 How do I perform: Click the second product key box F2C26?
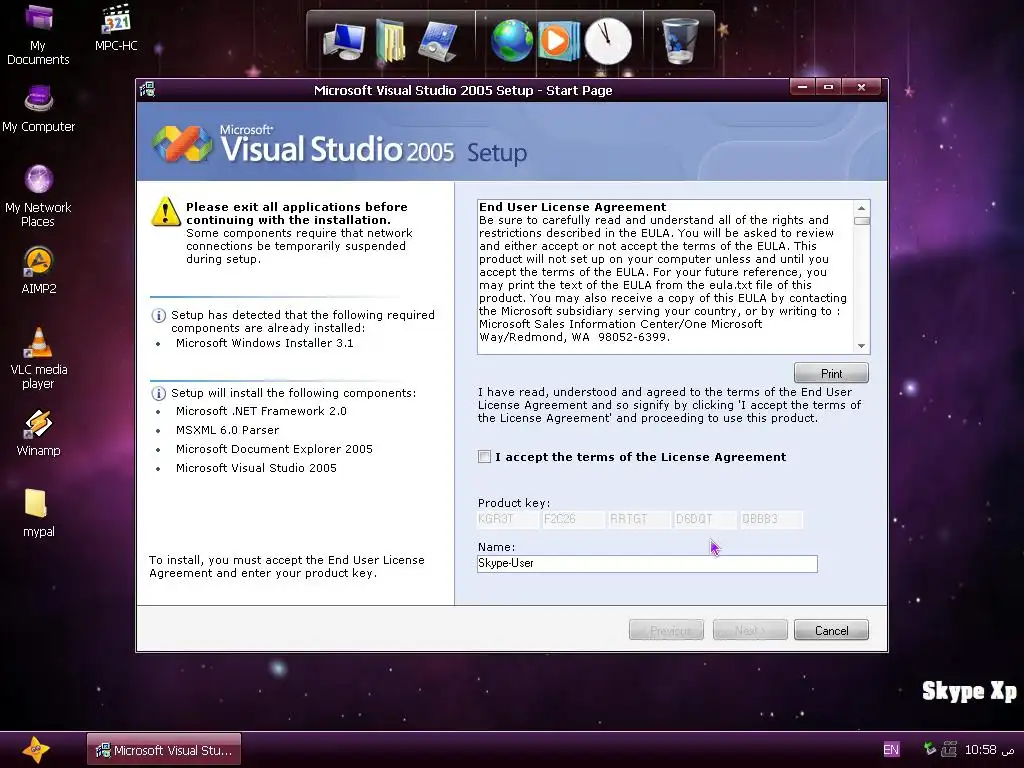(574, 519)
